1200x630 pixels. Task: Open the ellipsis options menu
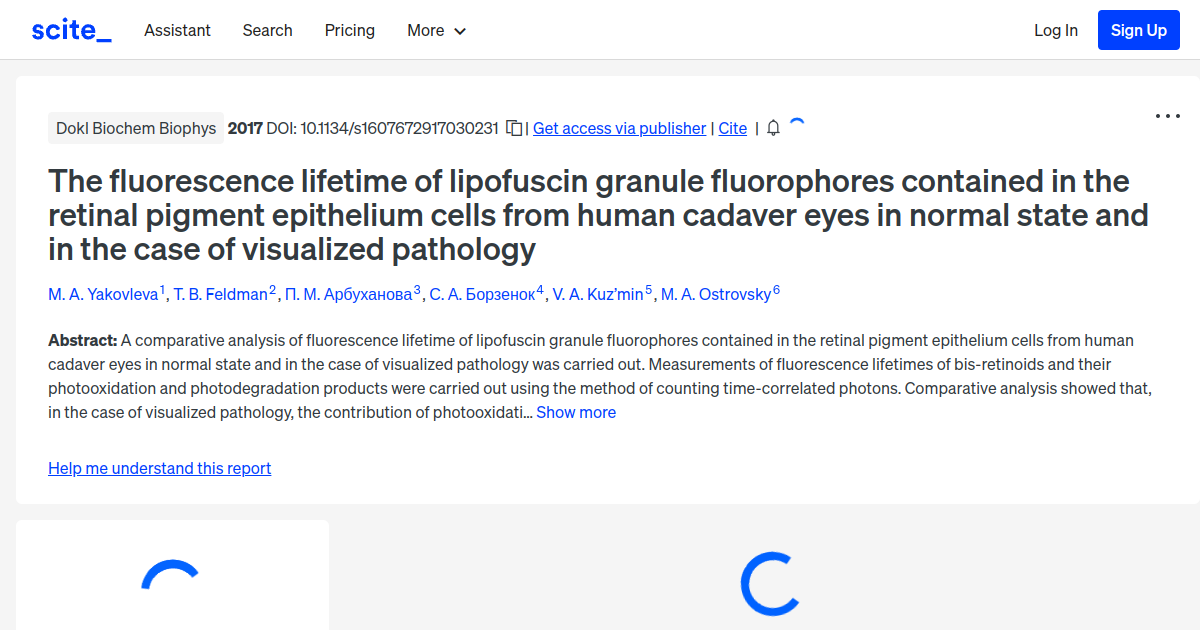1167,117
